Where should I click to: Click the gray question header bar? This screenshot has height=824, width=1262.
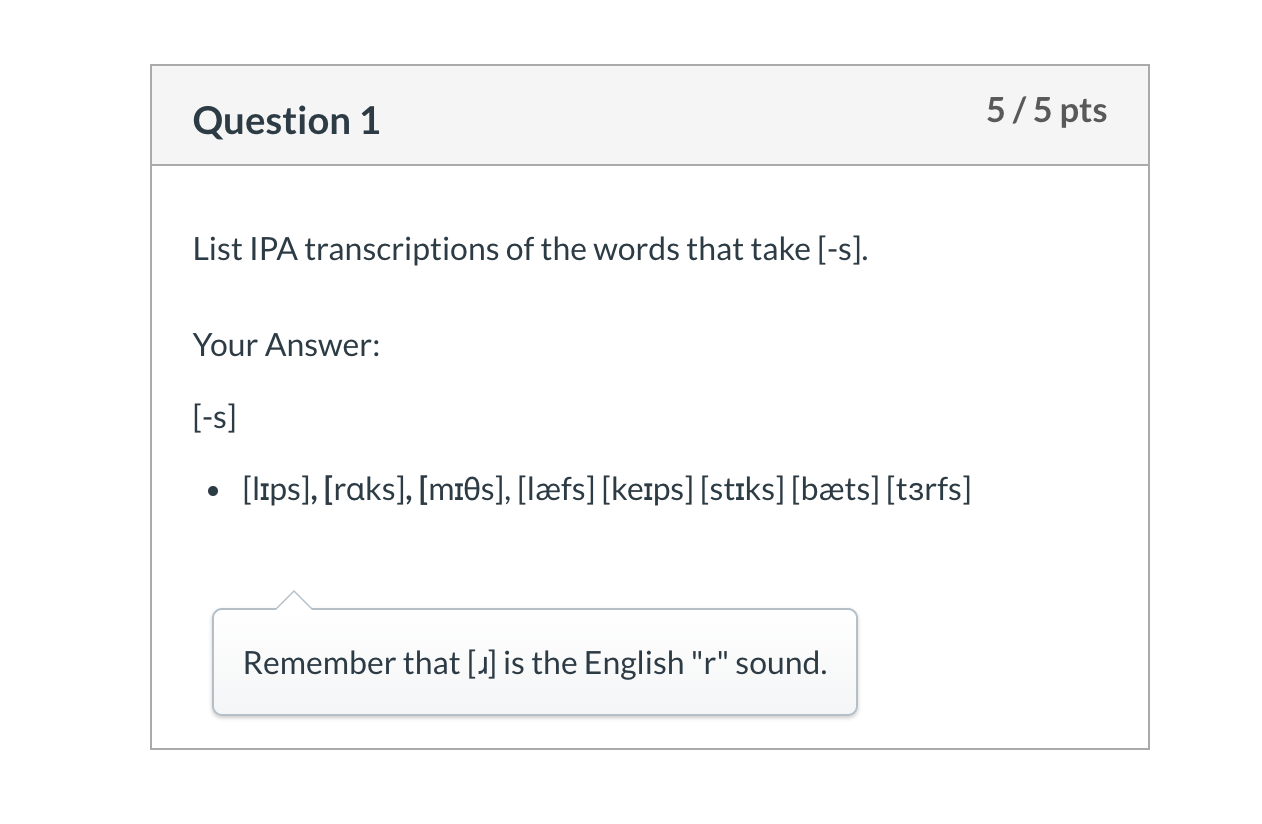point(650,115)
